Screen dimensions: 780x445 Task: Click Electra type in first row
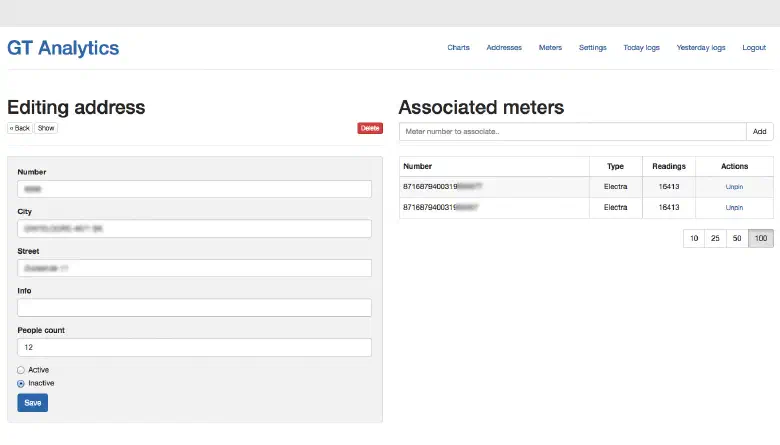(616, 187)
